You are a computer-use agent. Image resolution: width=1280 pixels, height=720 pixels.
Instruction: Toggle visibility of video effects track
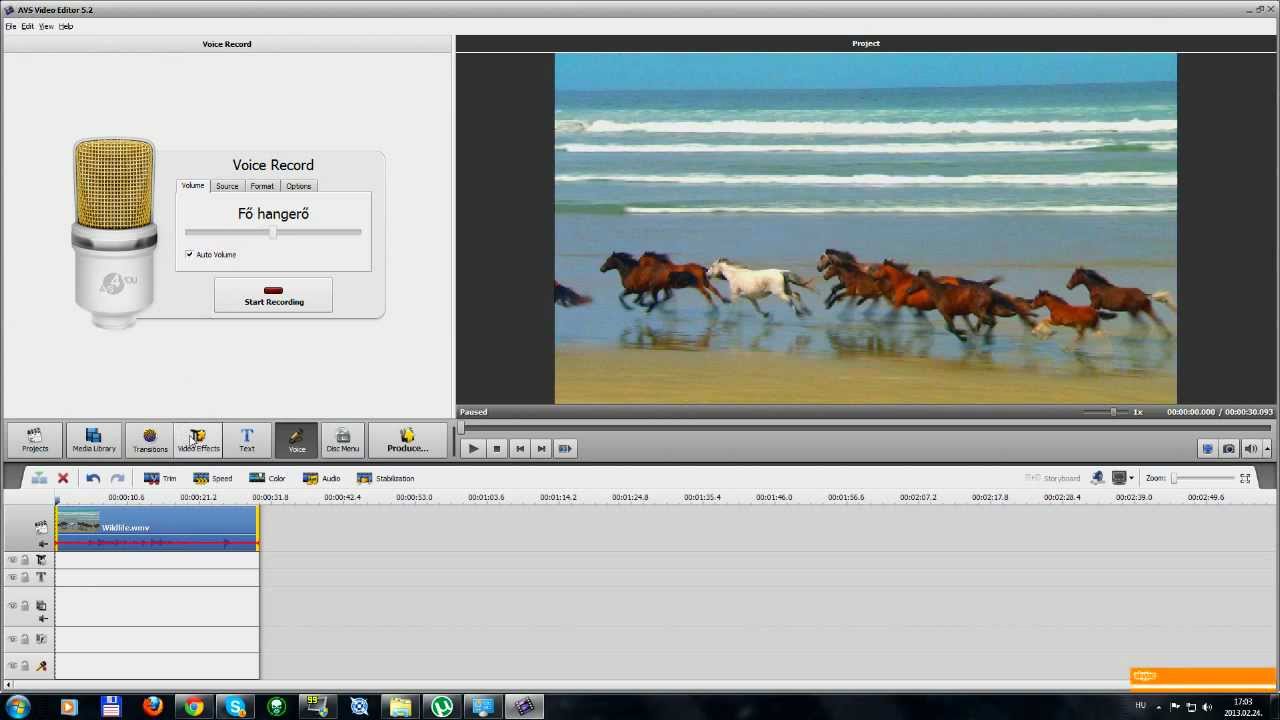(12, 560)
